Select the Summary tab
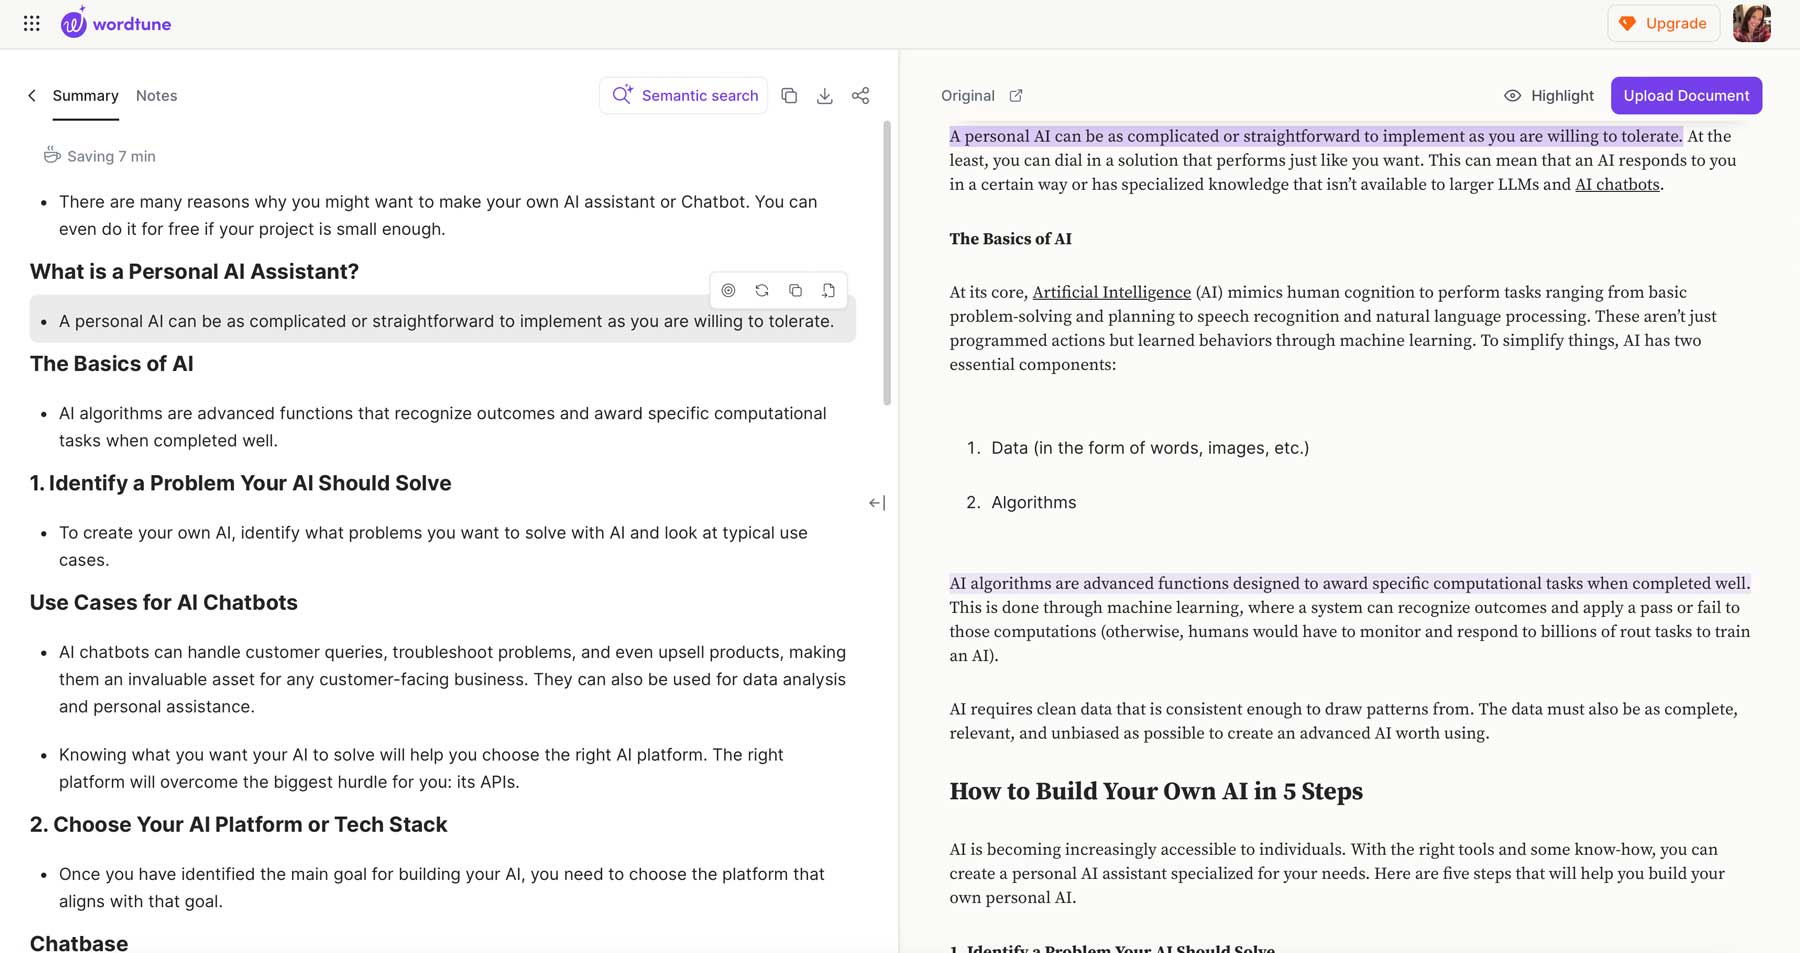 pyautogui.click(x=85, y=96)
